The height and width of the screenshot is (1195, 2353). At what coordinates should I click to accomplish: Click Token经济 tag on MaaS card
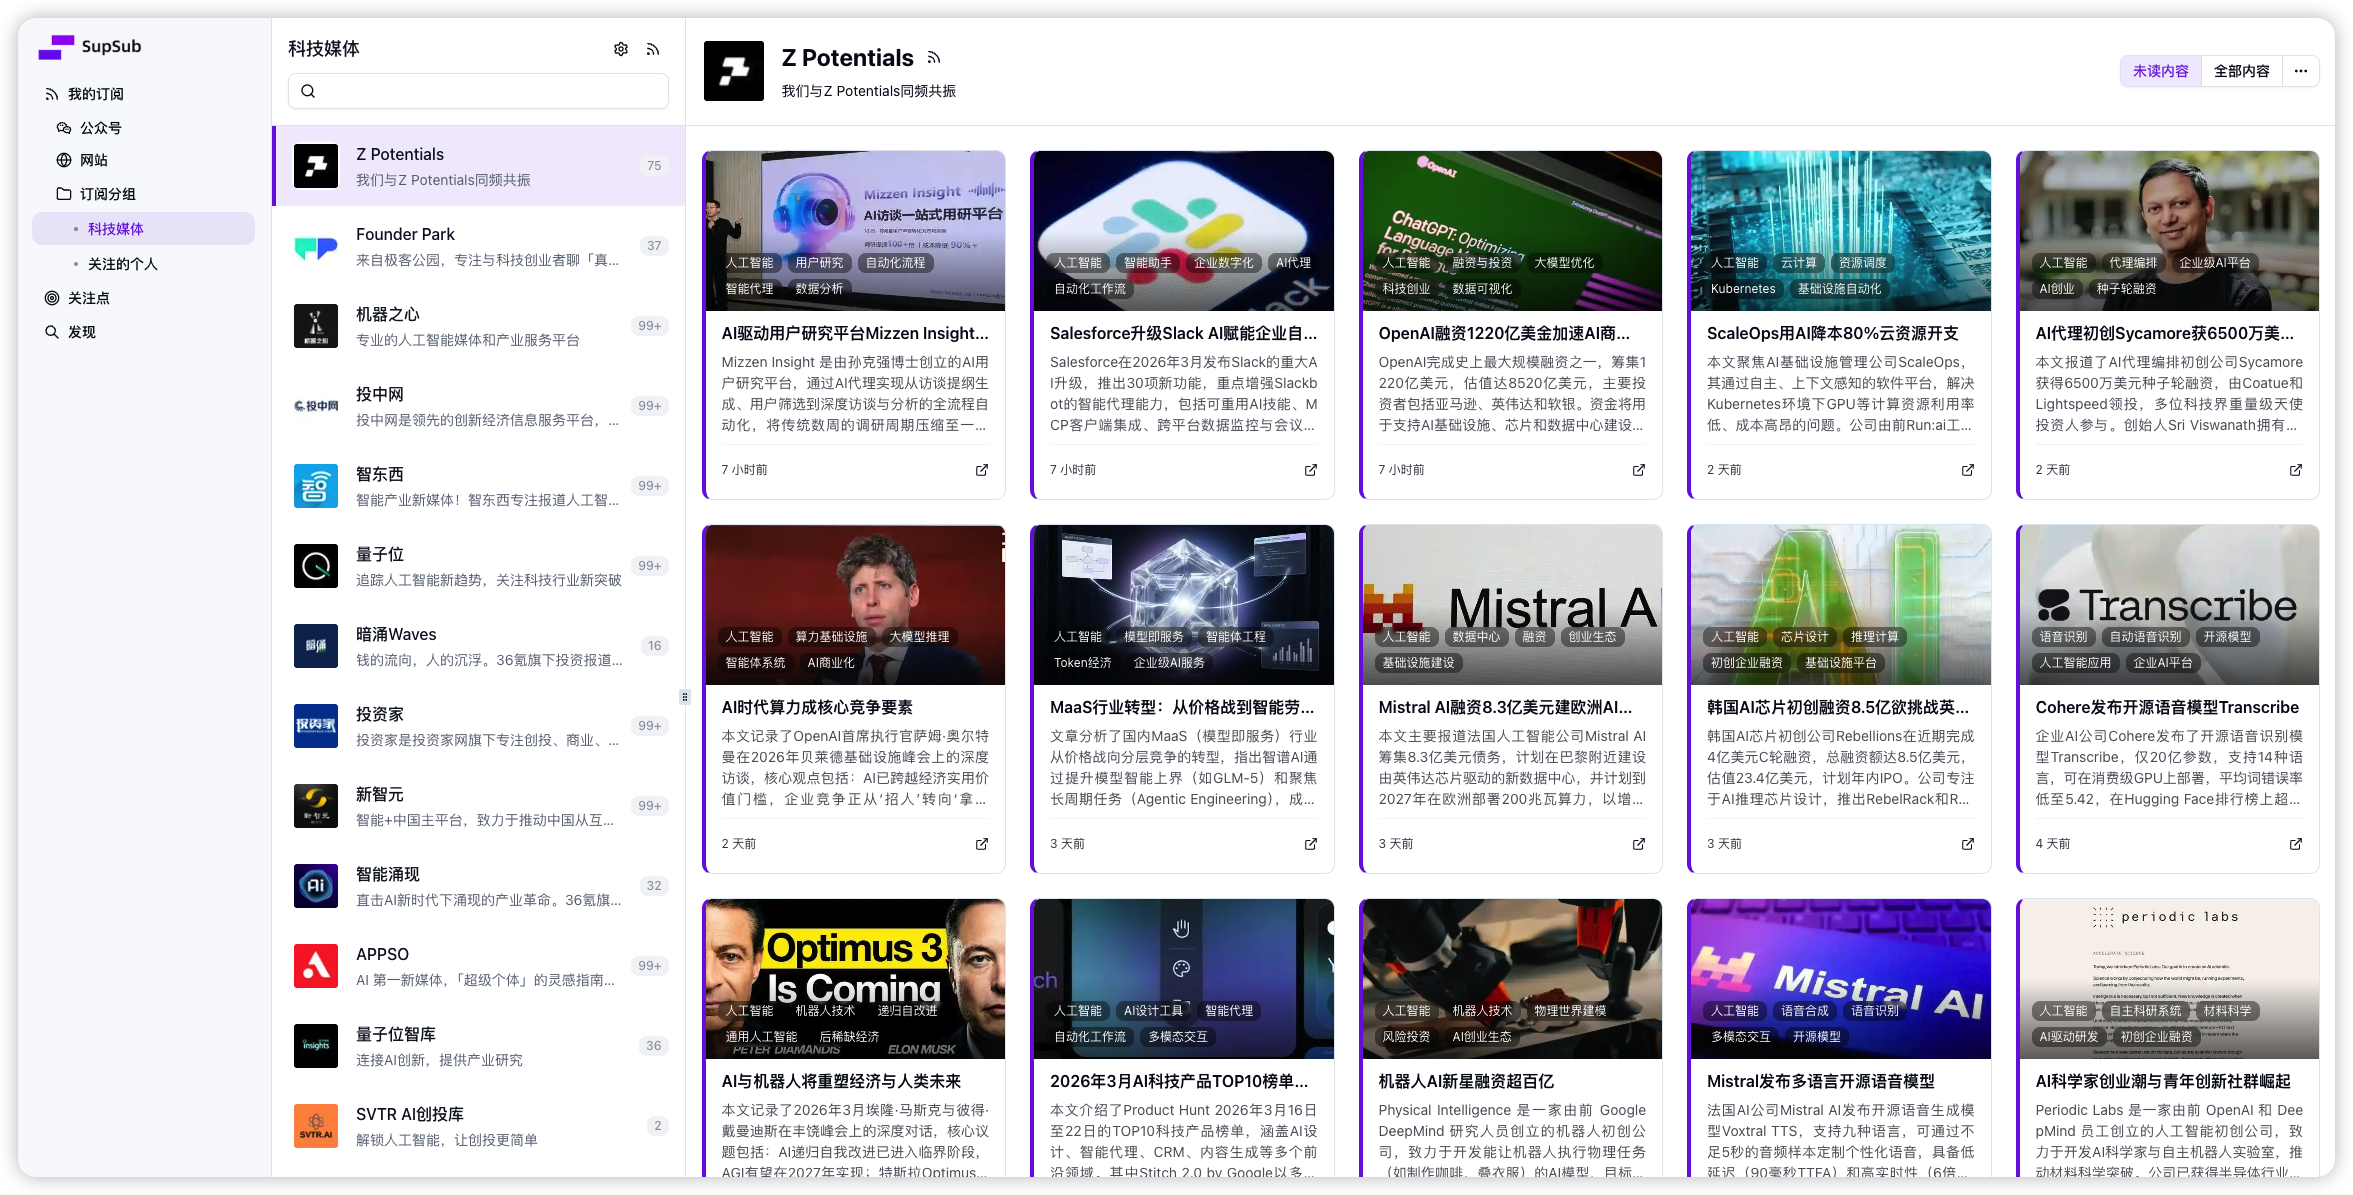tap(1082, 663)
